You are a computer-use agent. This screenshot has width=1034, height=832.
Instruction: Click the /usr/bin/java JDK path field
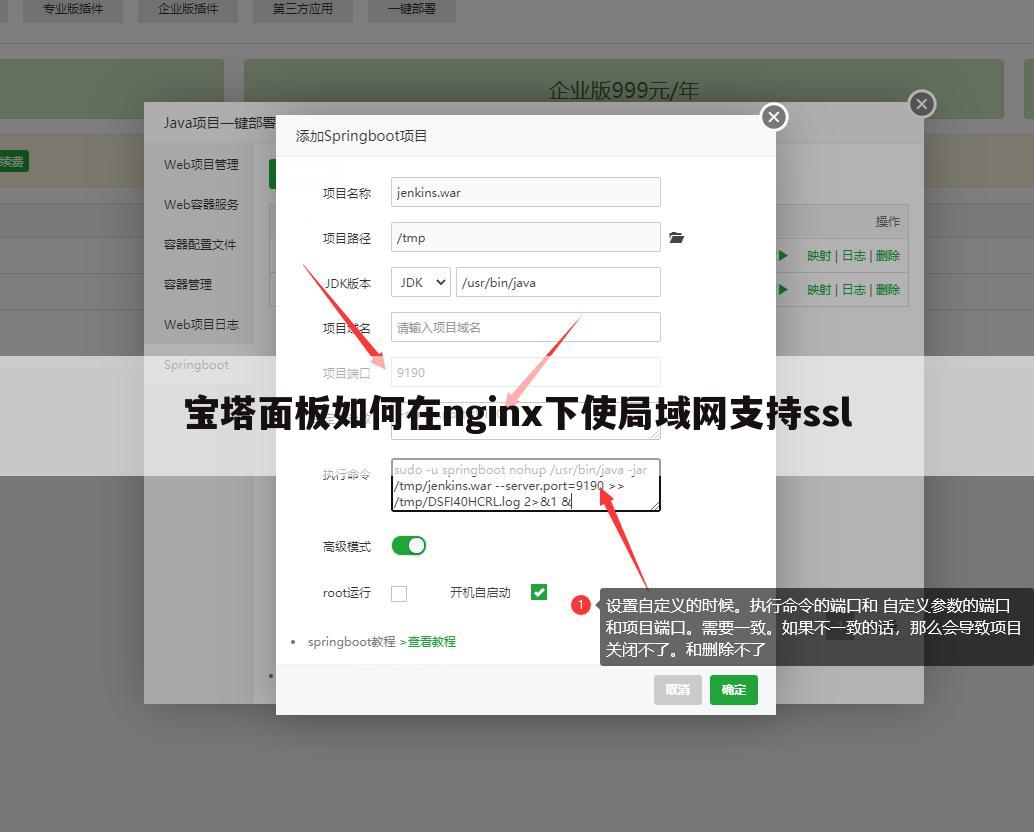(558, 282)
